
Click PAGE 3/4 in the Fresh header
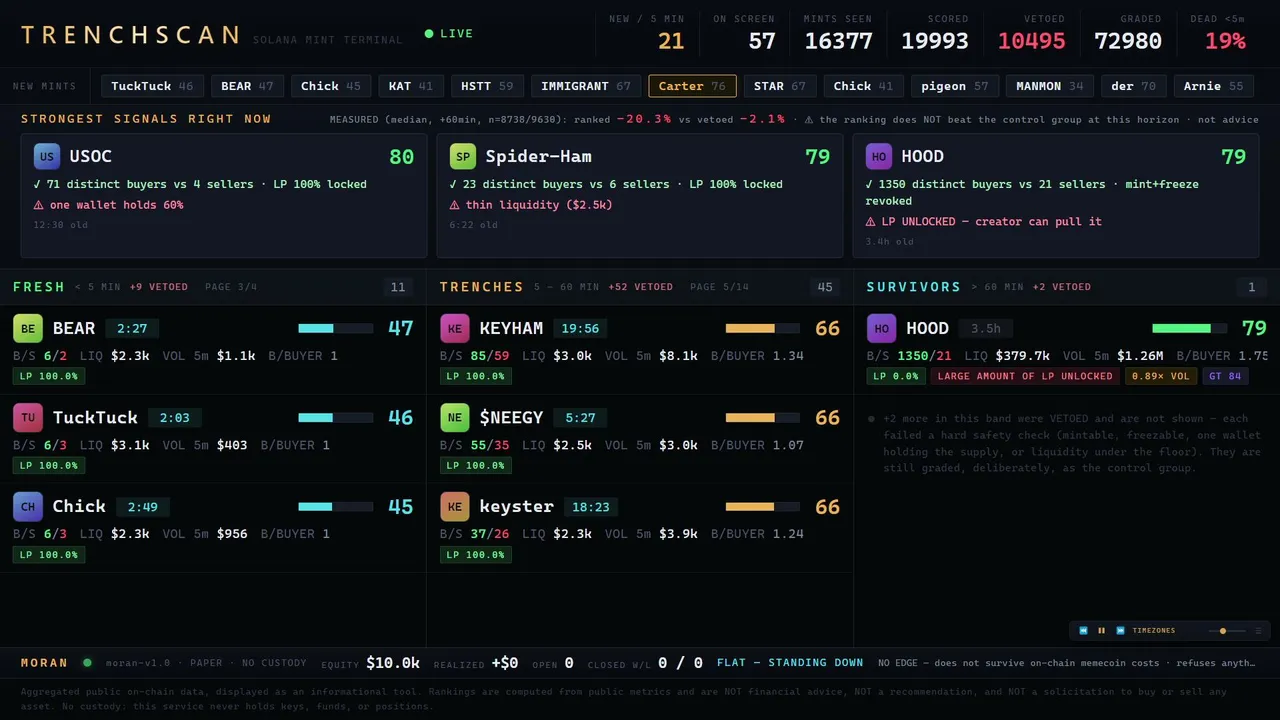click(x=231, y=287)
